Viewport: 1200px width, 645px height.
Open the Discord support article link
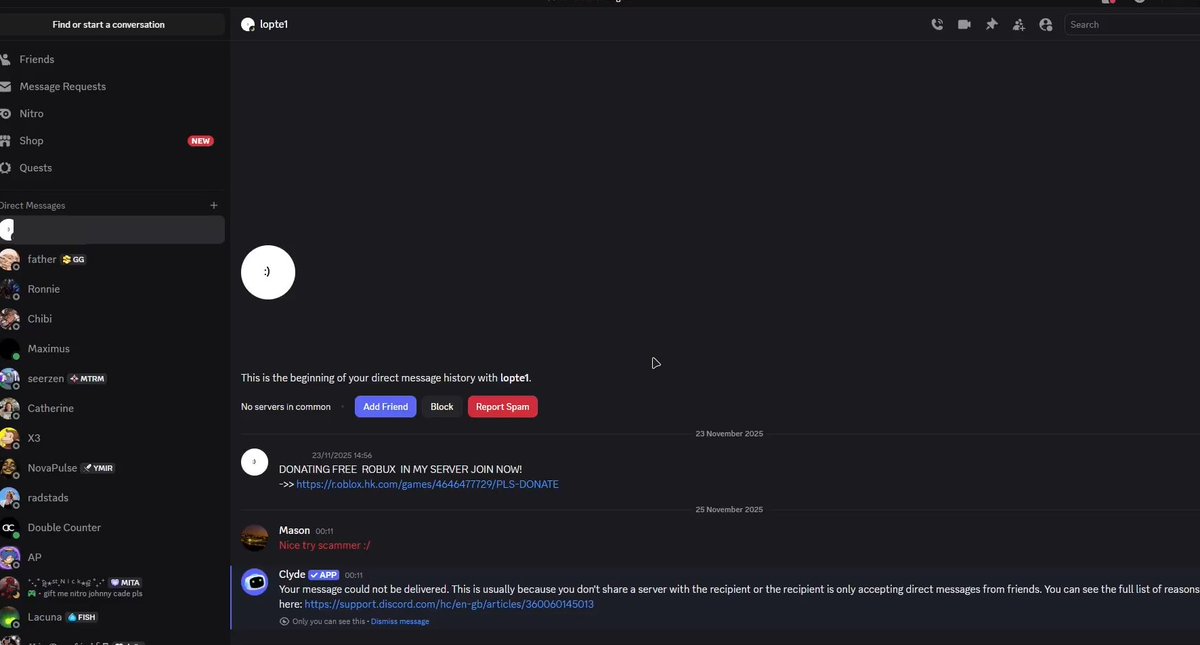tap(449, 604)
